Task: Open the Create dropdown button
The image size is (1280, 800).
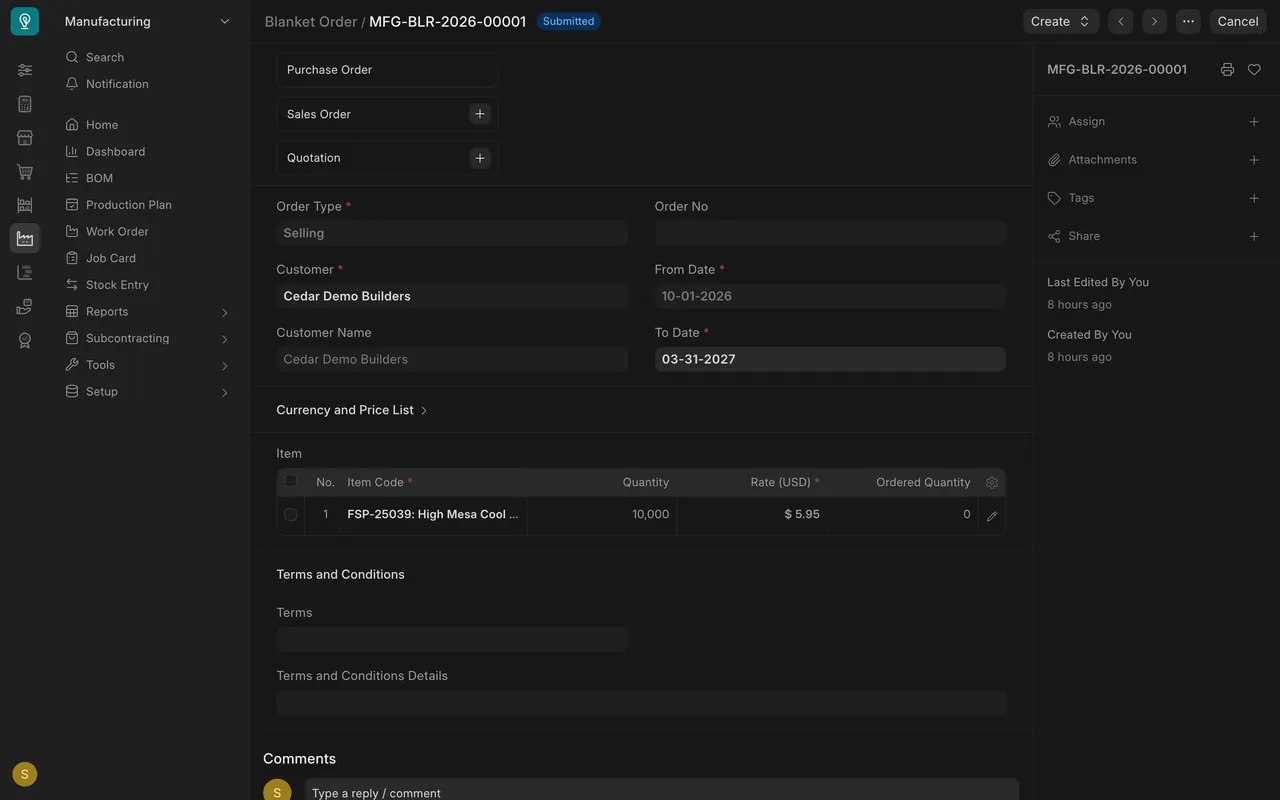Action: tap(1061, 21)
